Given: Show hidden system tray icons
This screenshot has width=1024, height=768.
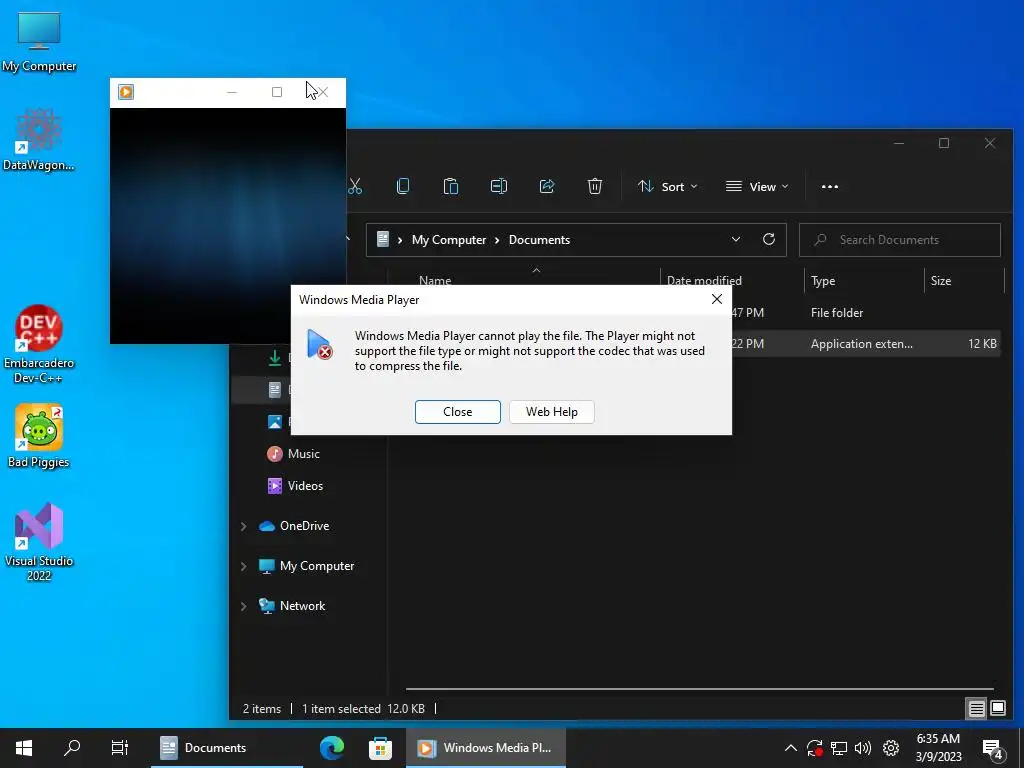Looking at the screenshot, I should coord(790,748).
